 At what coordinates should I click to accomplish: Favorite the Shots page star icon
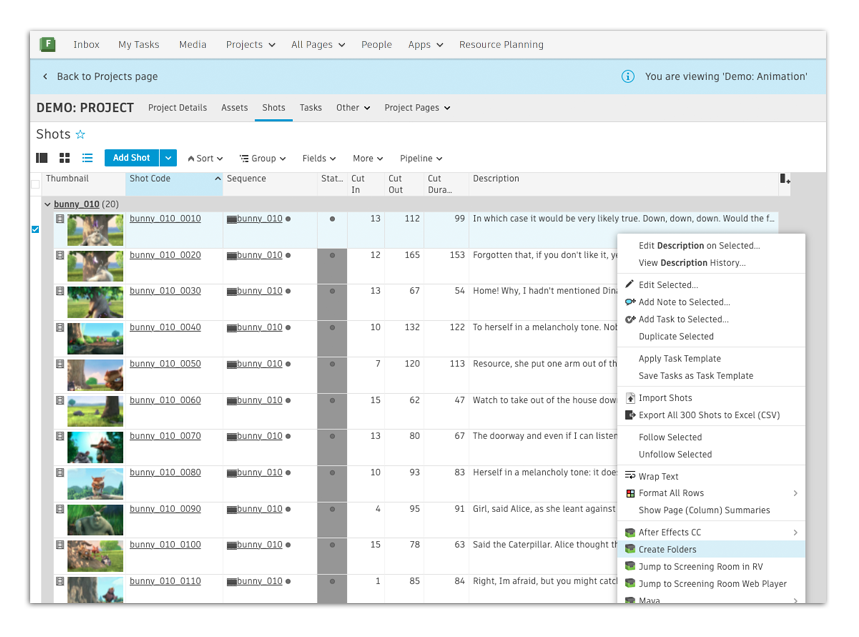[81, 134]
